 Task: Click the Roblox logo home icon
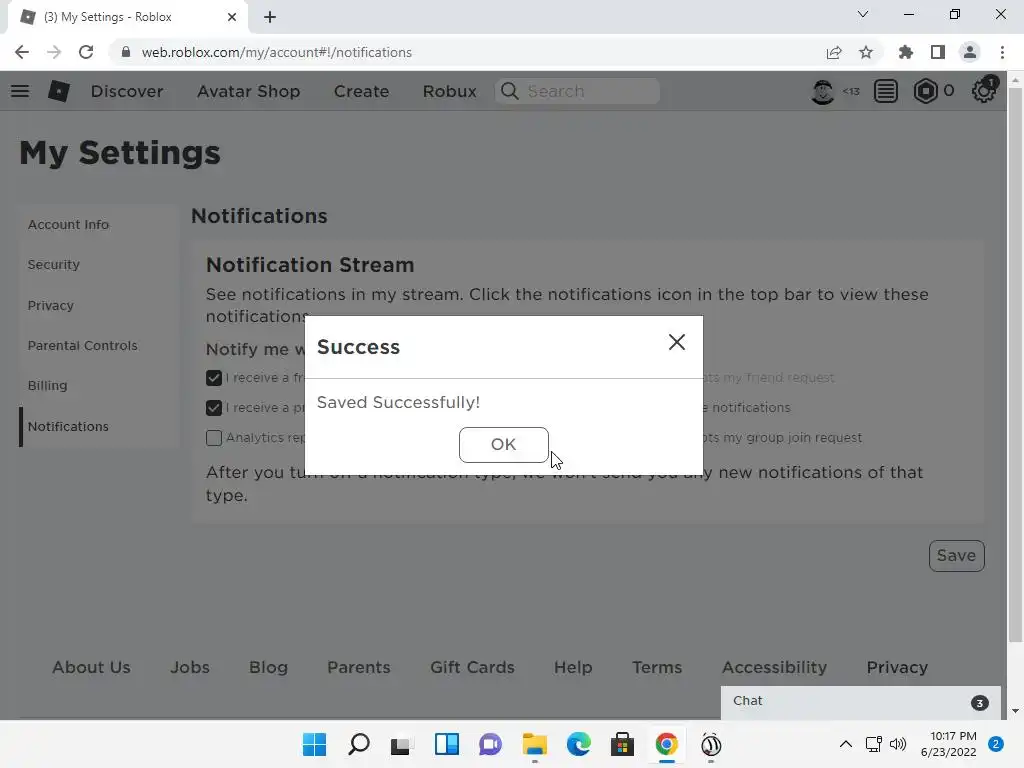(59, 91)
